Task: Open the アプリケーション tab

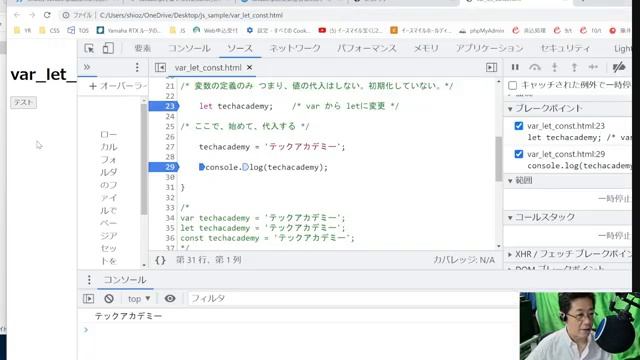Action: (x=489, y=49)
